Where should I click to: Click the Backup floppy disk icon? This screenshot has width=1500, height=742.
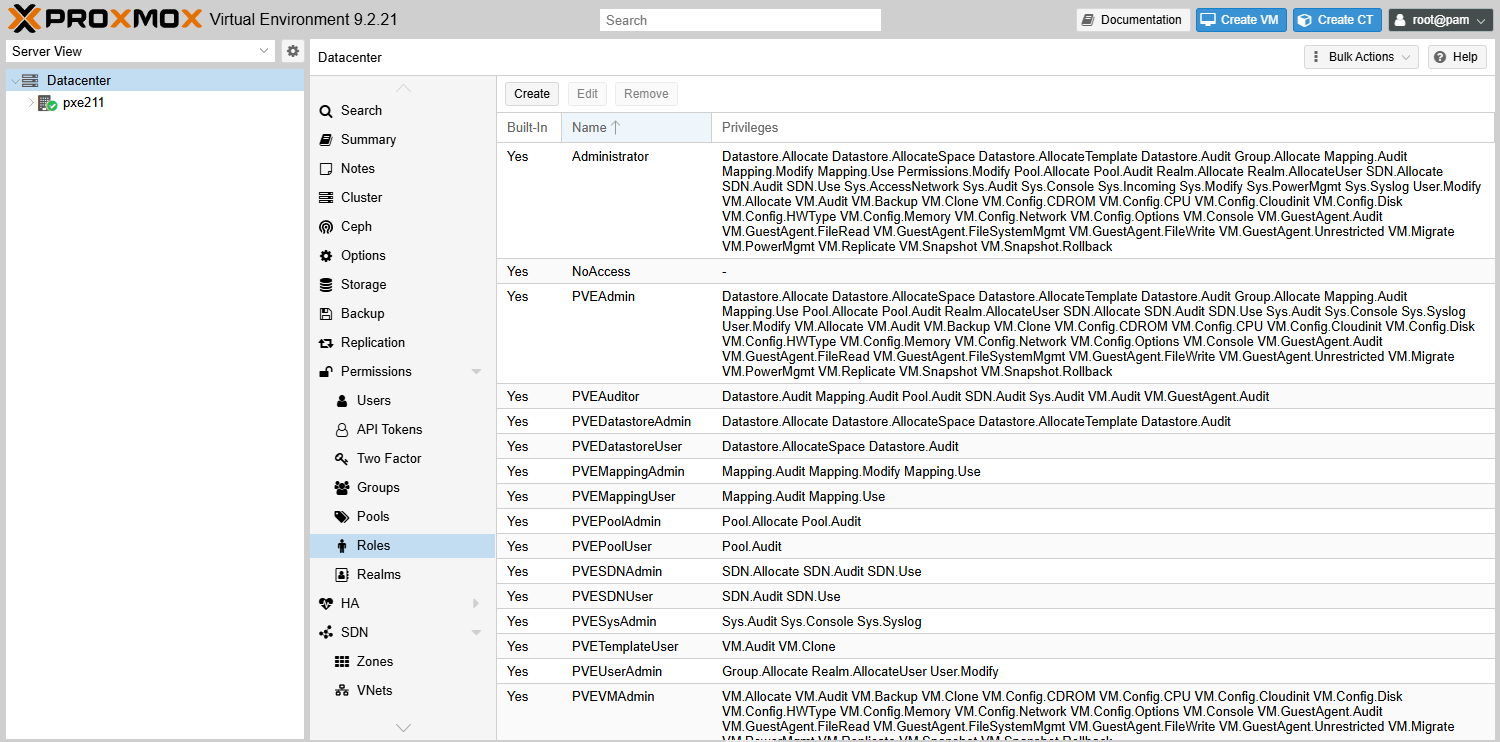tap(326, 313)
